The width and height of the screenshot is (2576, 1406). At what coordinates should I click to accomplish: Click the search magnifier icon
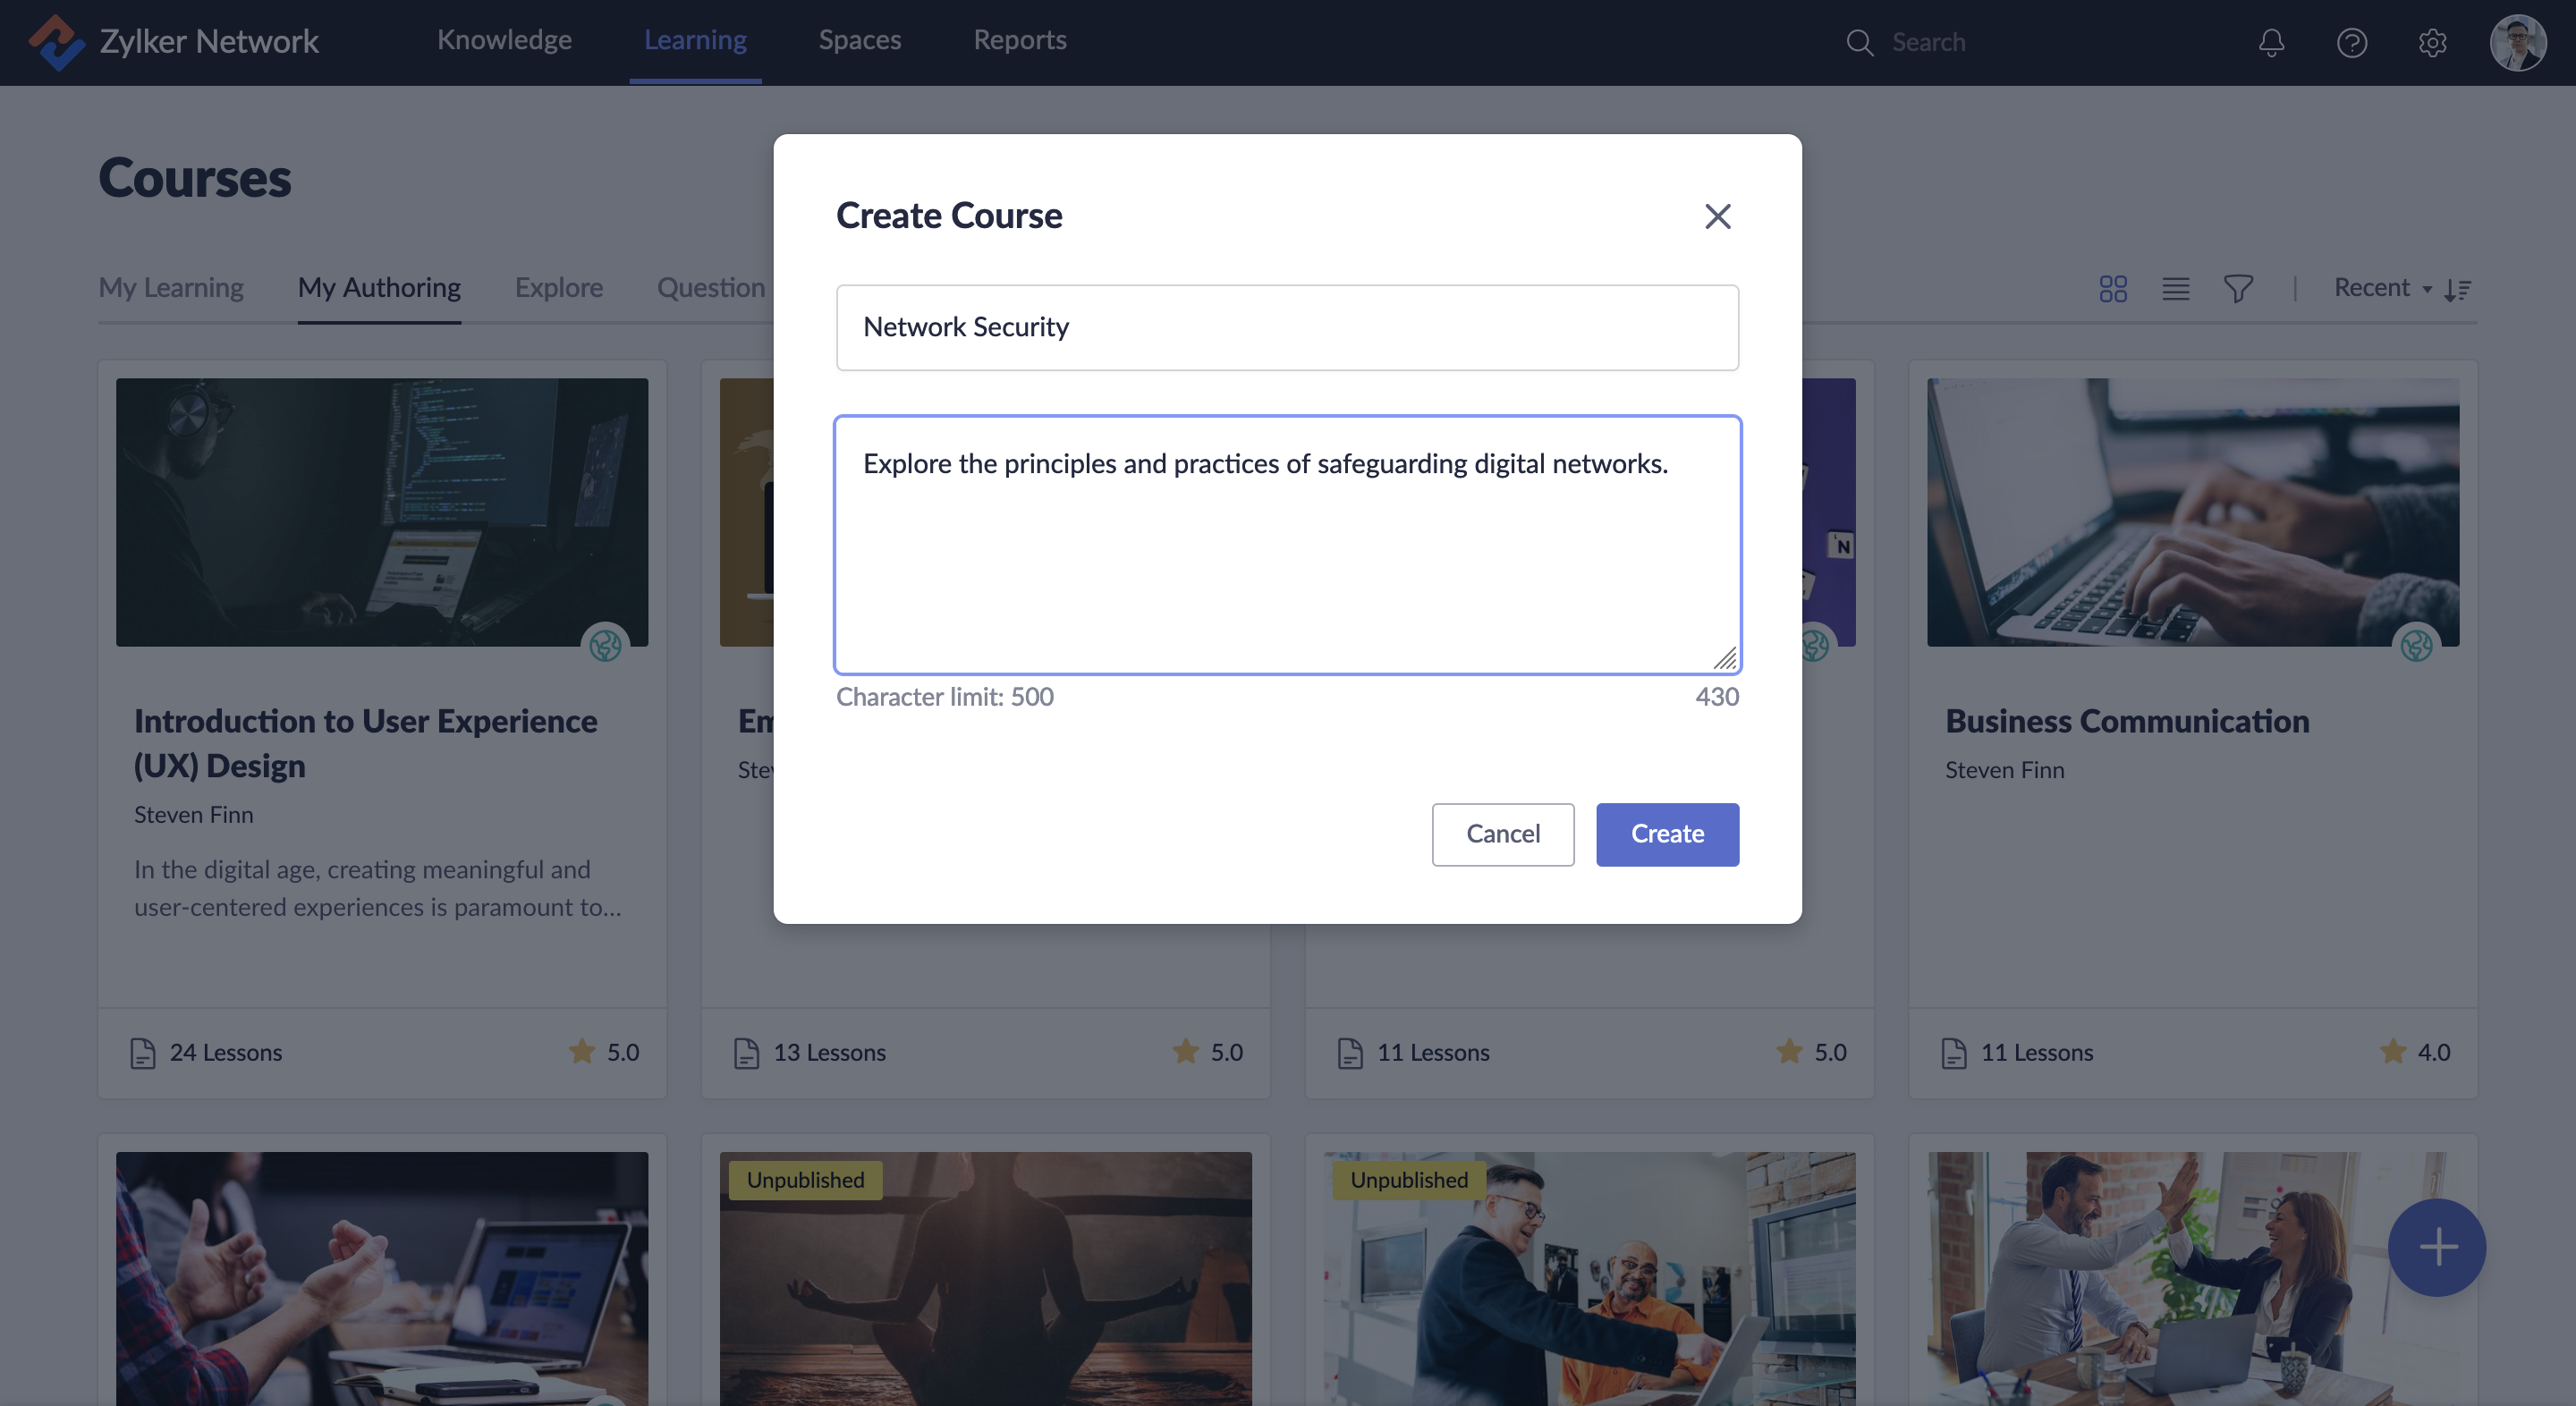pos(1859,42)
